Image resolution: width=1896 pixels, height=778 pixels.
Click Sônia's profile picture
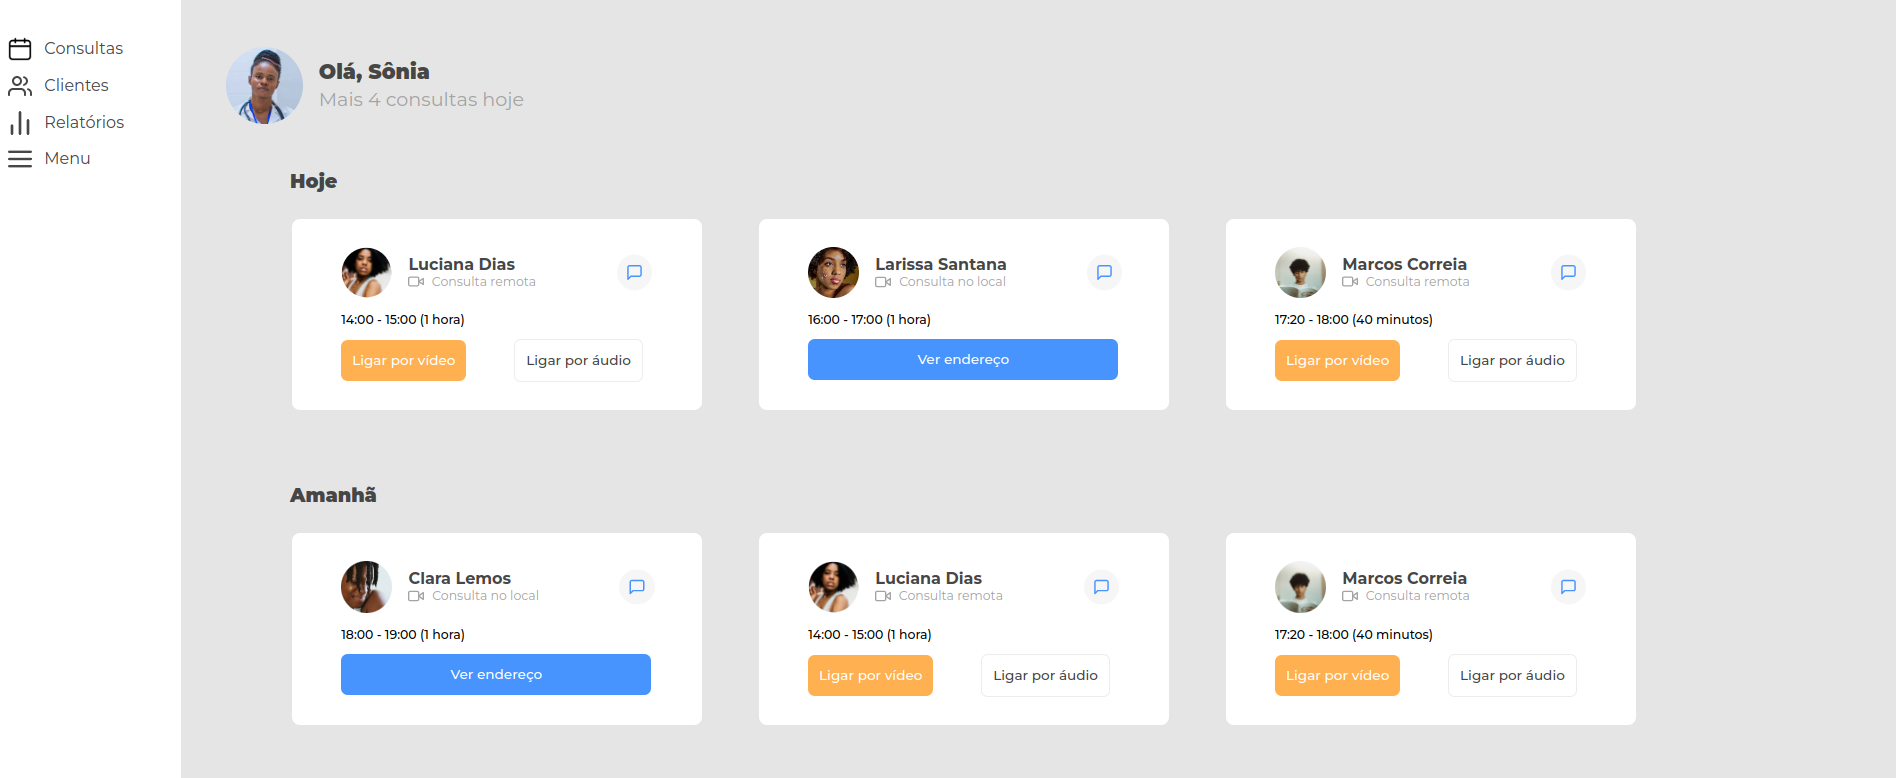(264, 86)
